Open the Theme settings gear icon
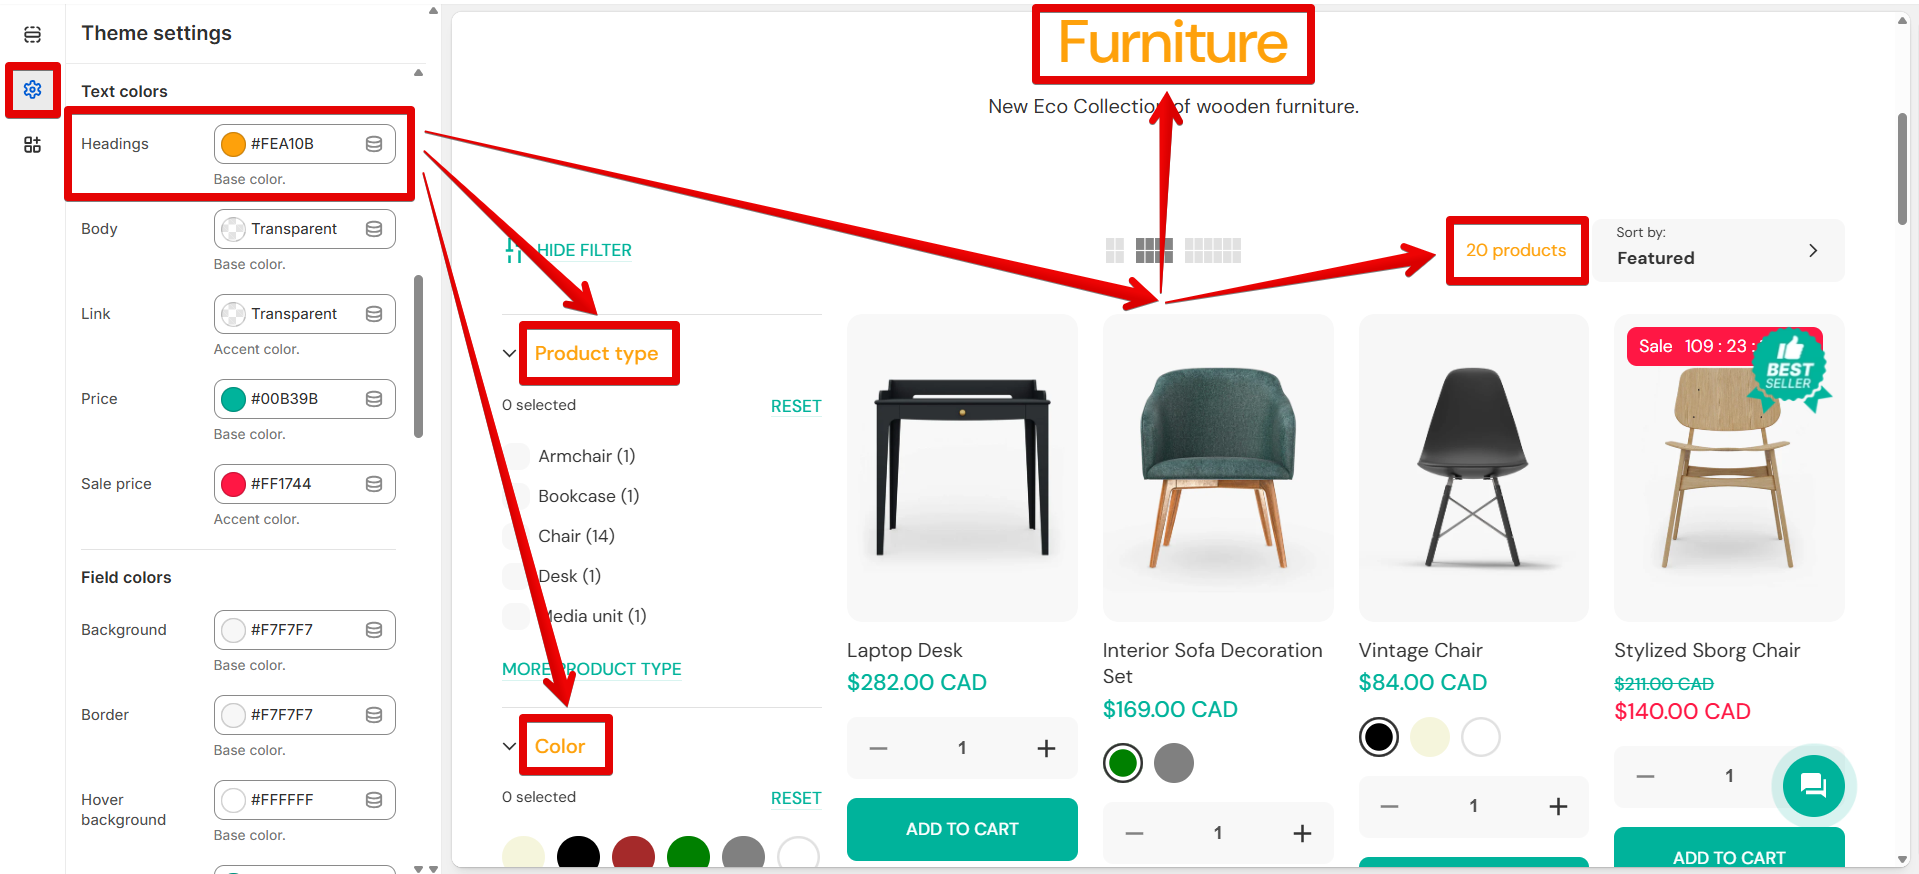1919x874 pixels. click(32, 90)
